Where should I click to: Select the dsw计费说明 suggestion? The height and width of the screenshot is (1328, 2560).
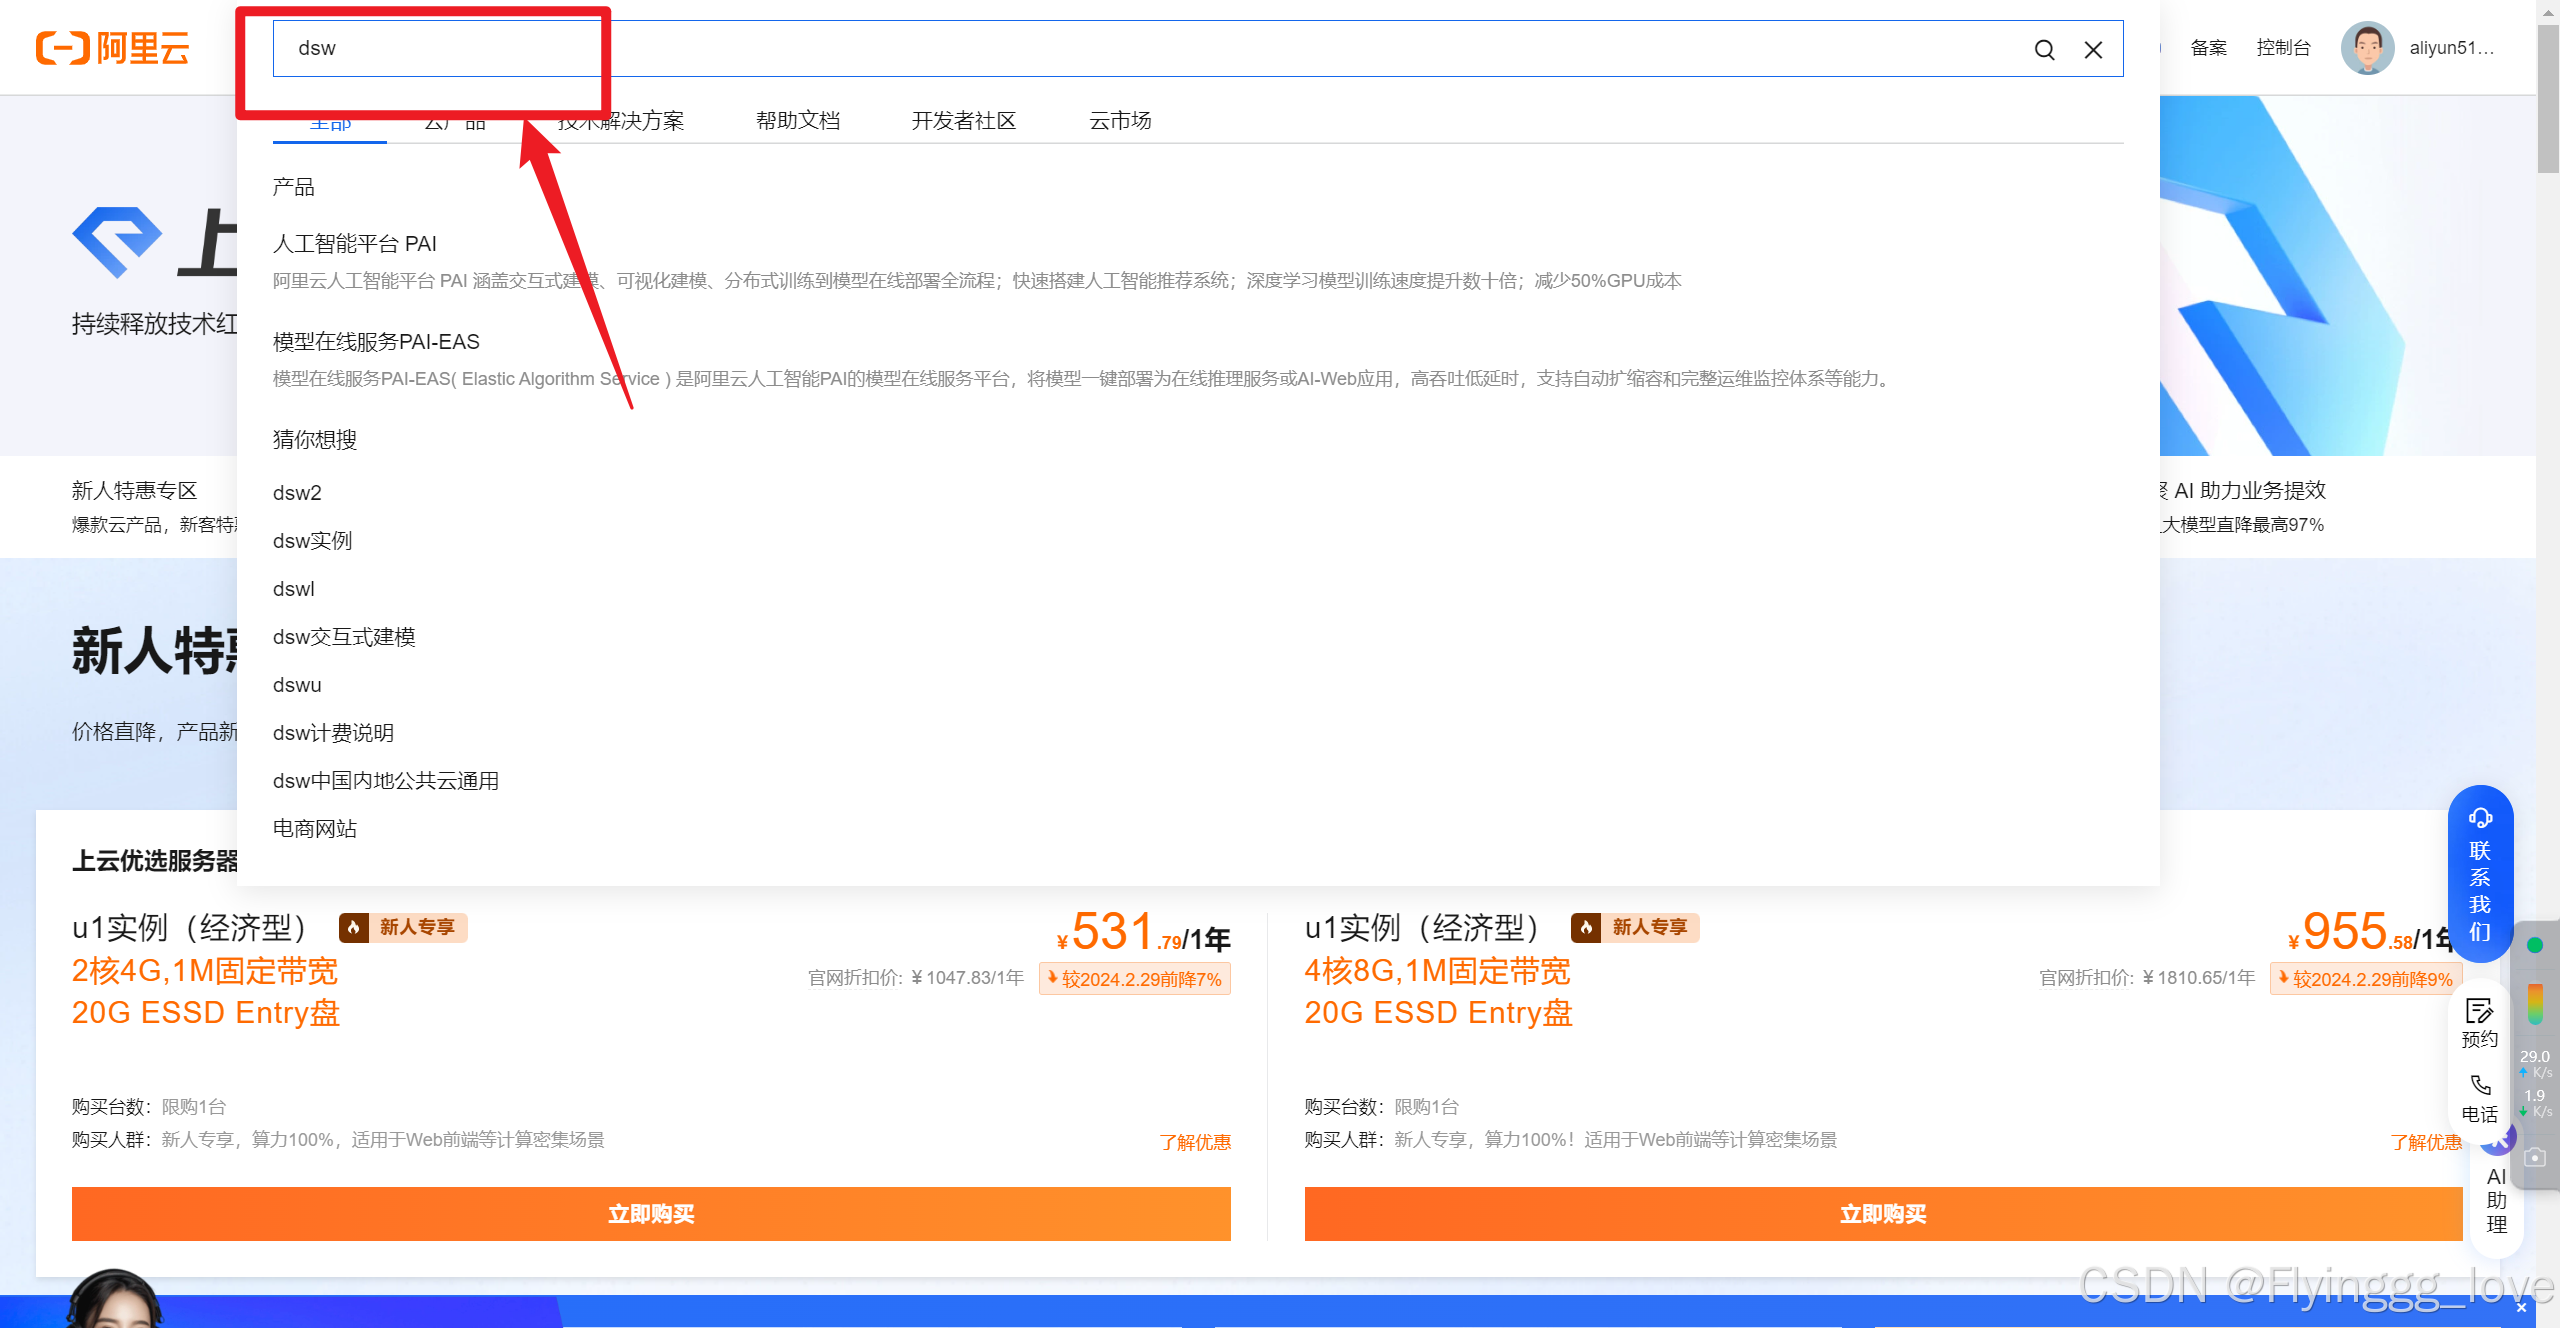coord(333,733)
